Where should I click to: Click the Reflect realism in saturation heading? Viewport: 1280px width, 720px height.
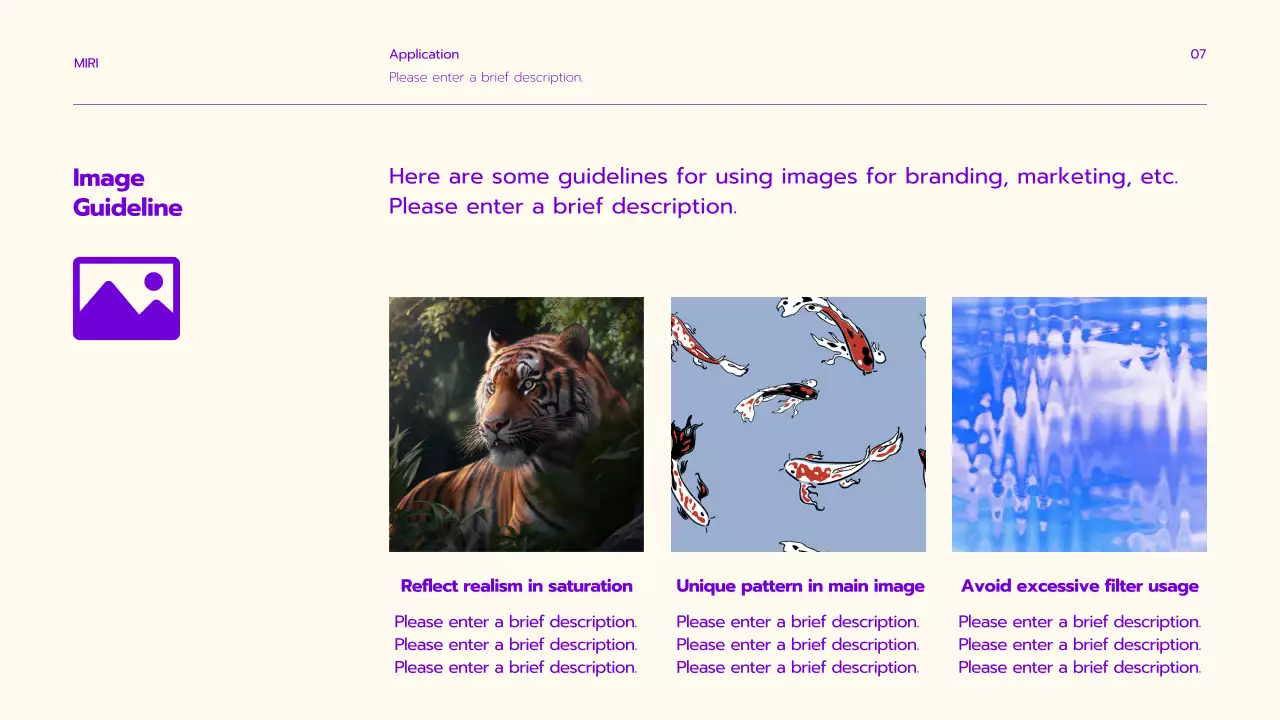tap(516, 586)
